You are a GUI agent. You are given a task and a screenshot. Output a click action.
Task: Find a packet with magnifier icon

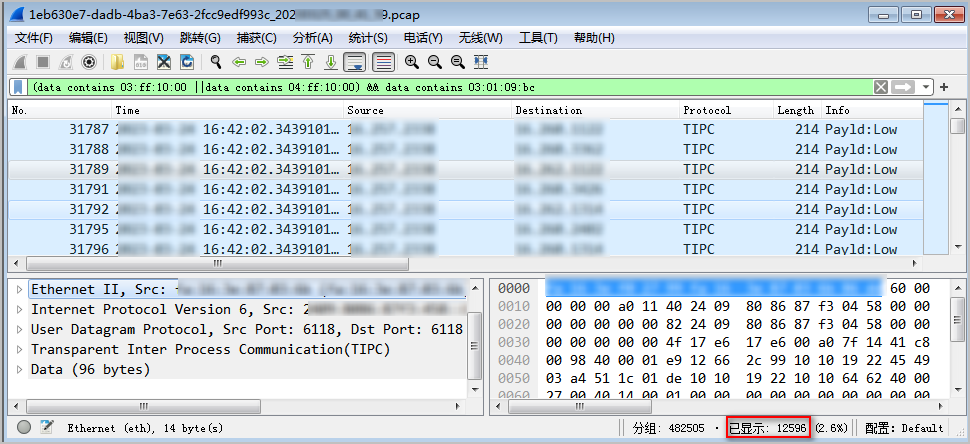[x=215, y=62]
